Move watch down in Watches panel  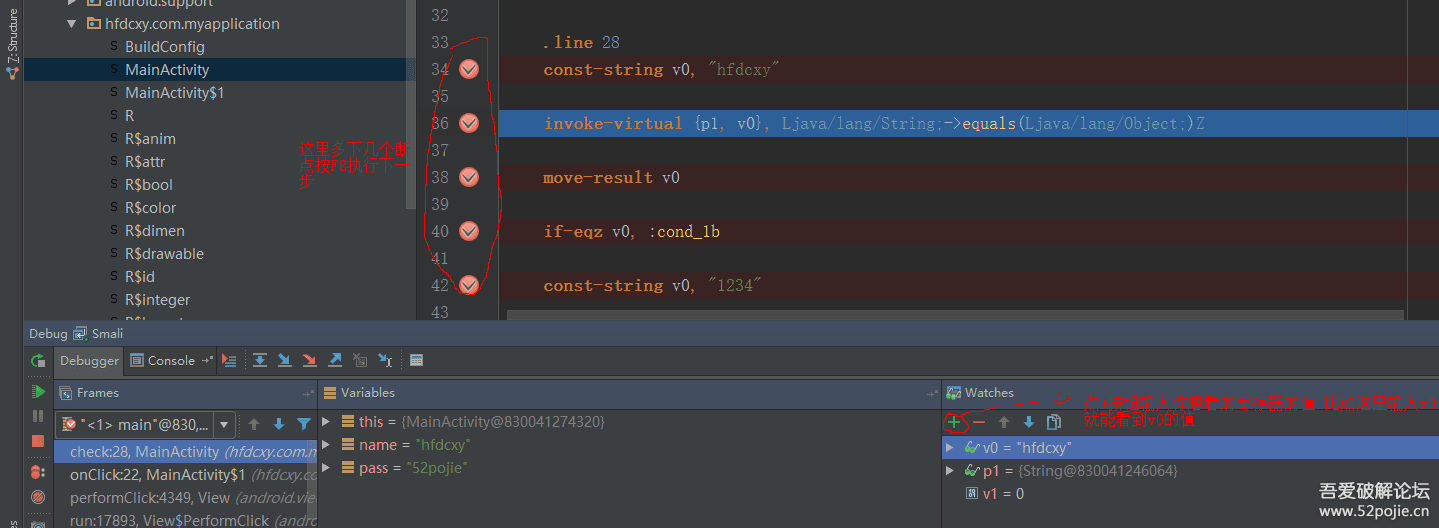pyautogui.click(x=1029, y=422)
